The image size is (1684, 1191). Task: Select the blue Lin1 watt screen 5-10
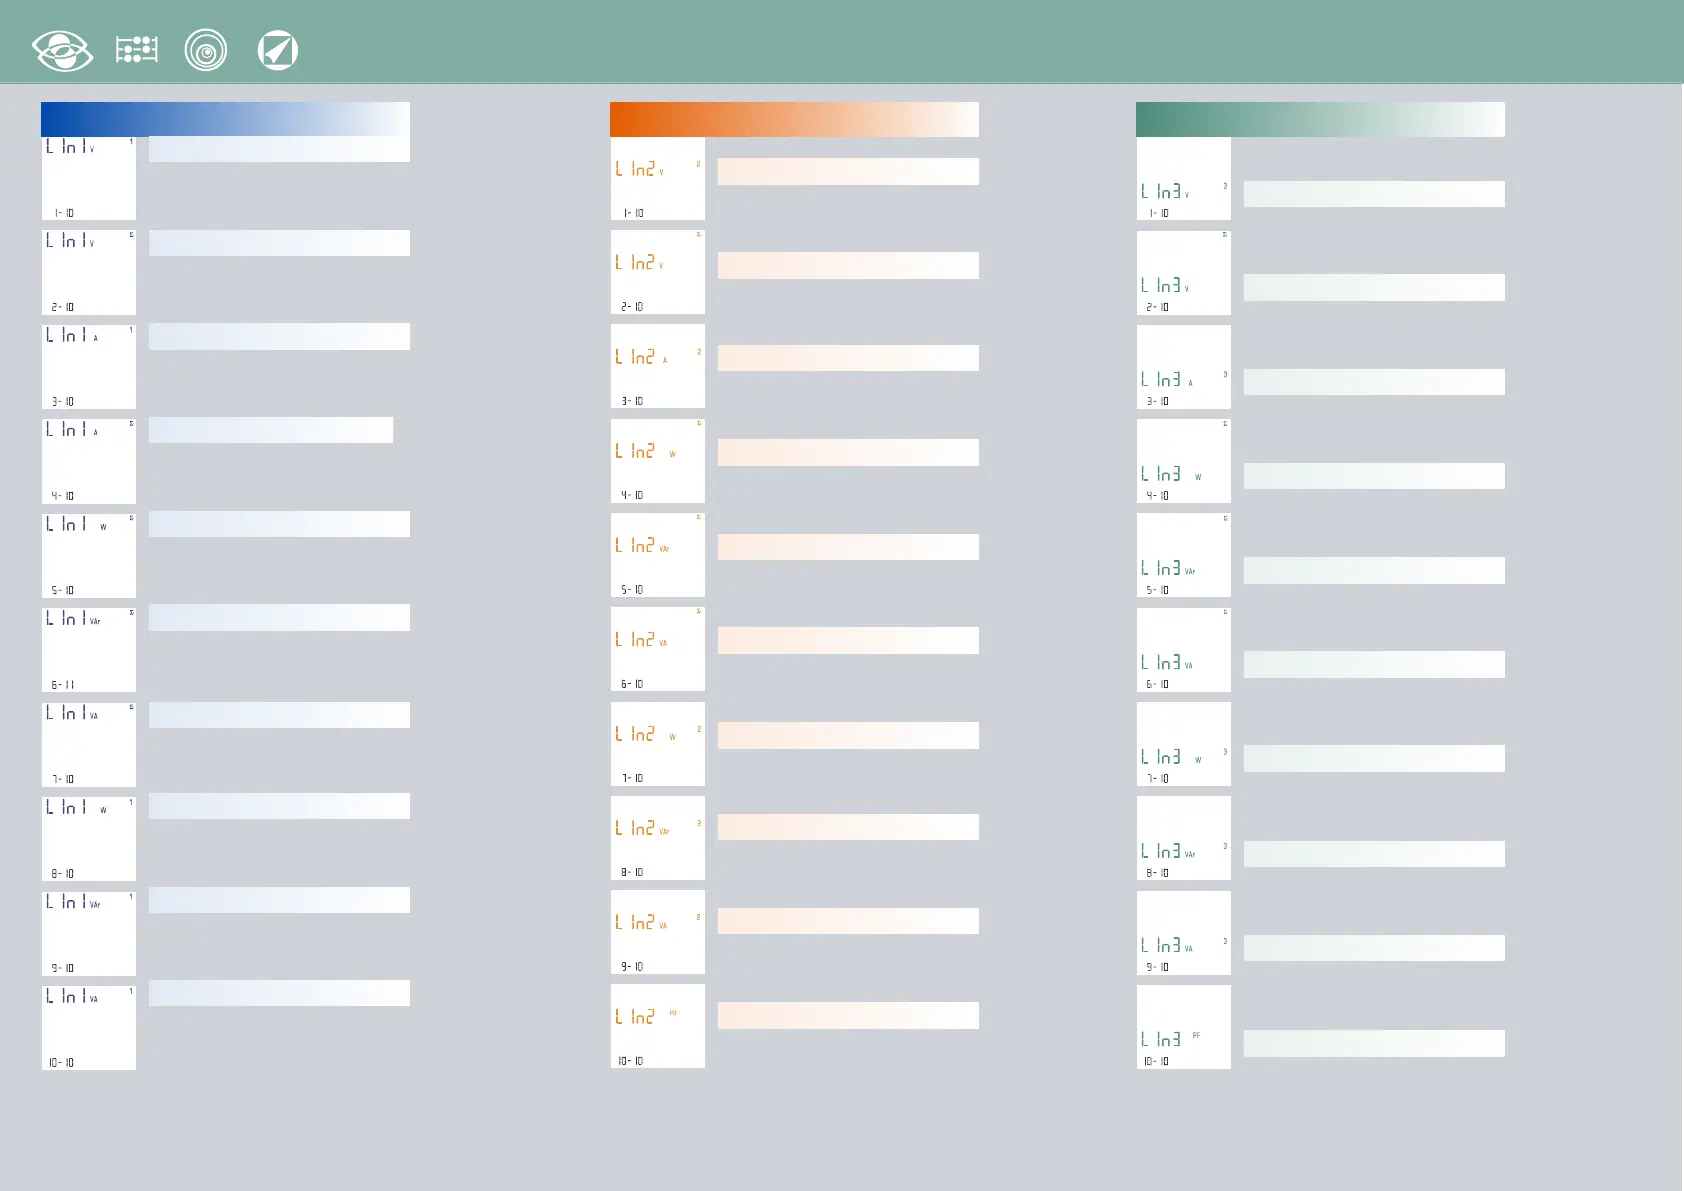click(89, 555)
